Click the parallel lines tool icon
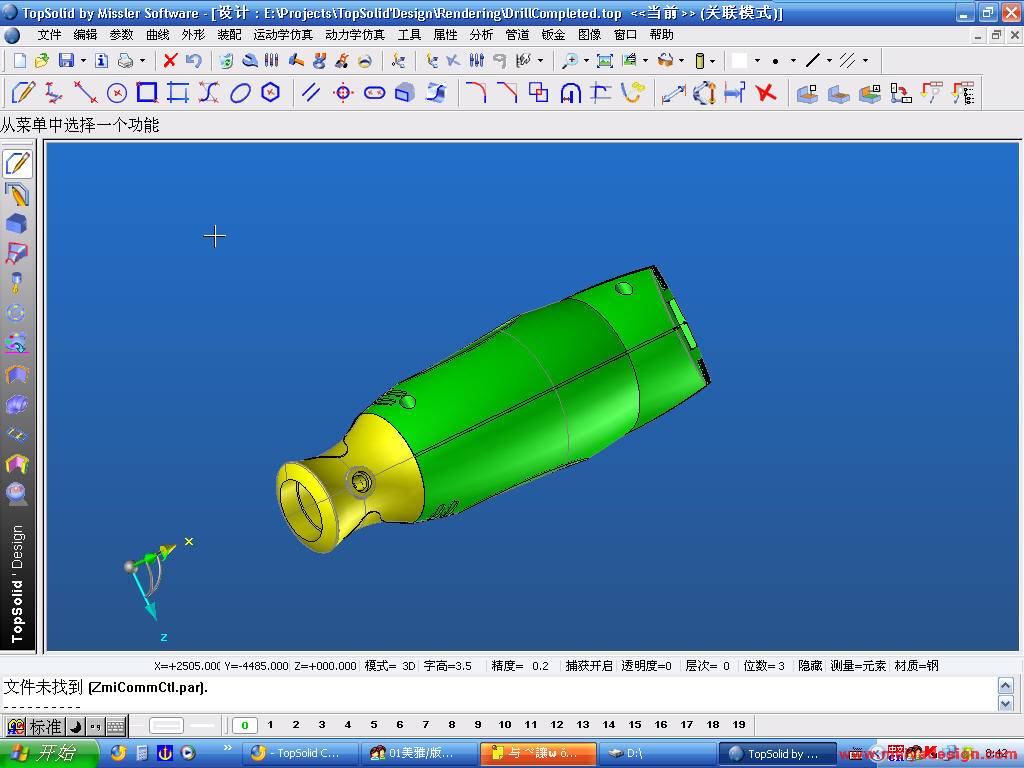Image resolution: width=1024 pixels, height=768 pixels. (x=311, y=93)
